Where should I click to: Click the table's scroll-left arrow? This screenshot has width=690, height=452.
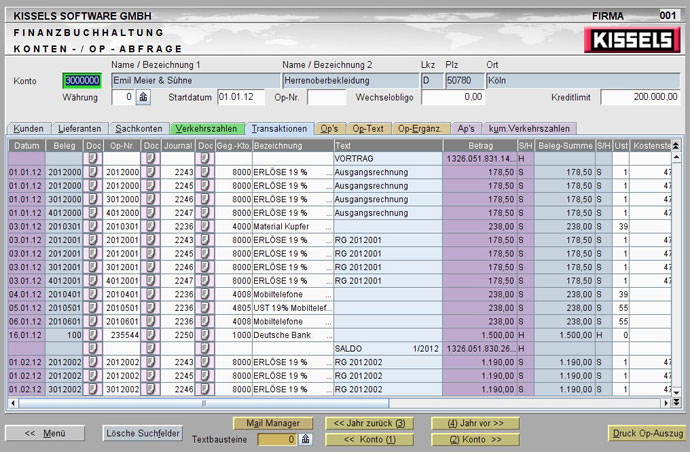click(13, 403)
